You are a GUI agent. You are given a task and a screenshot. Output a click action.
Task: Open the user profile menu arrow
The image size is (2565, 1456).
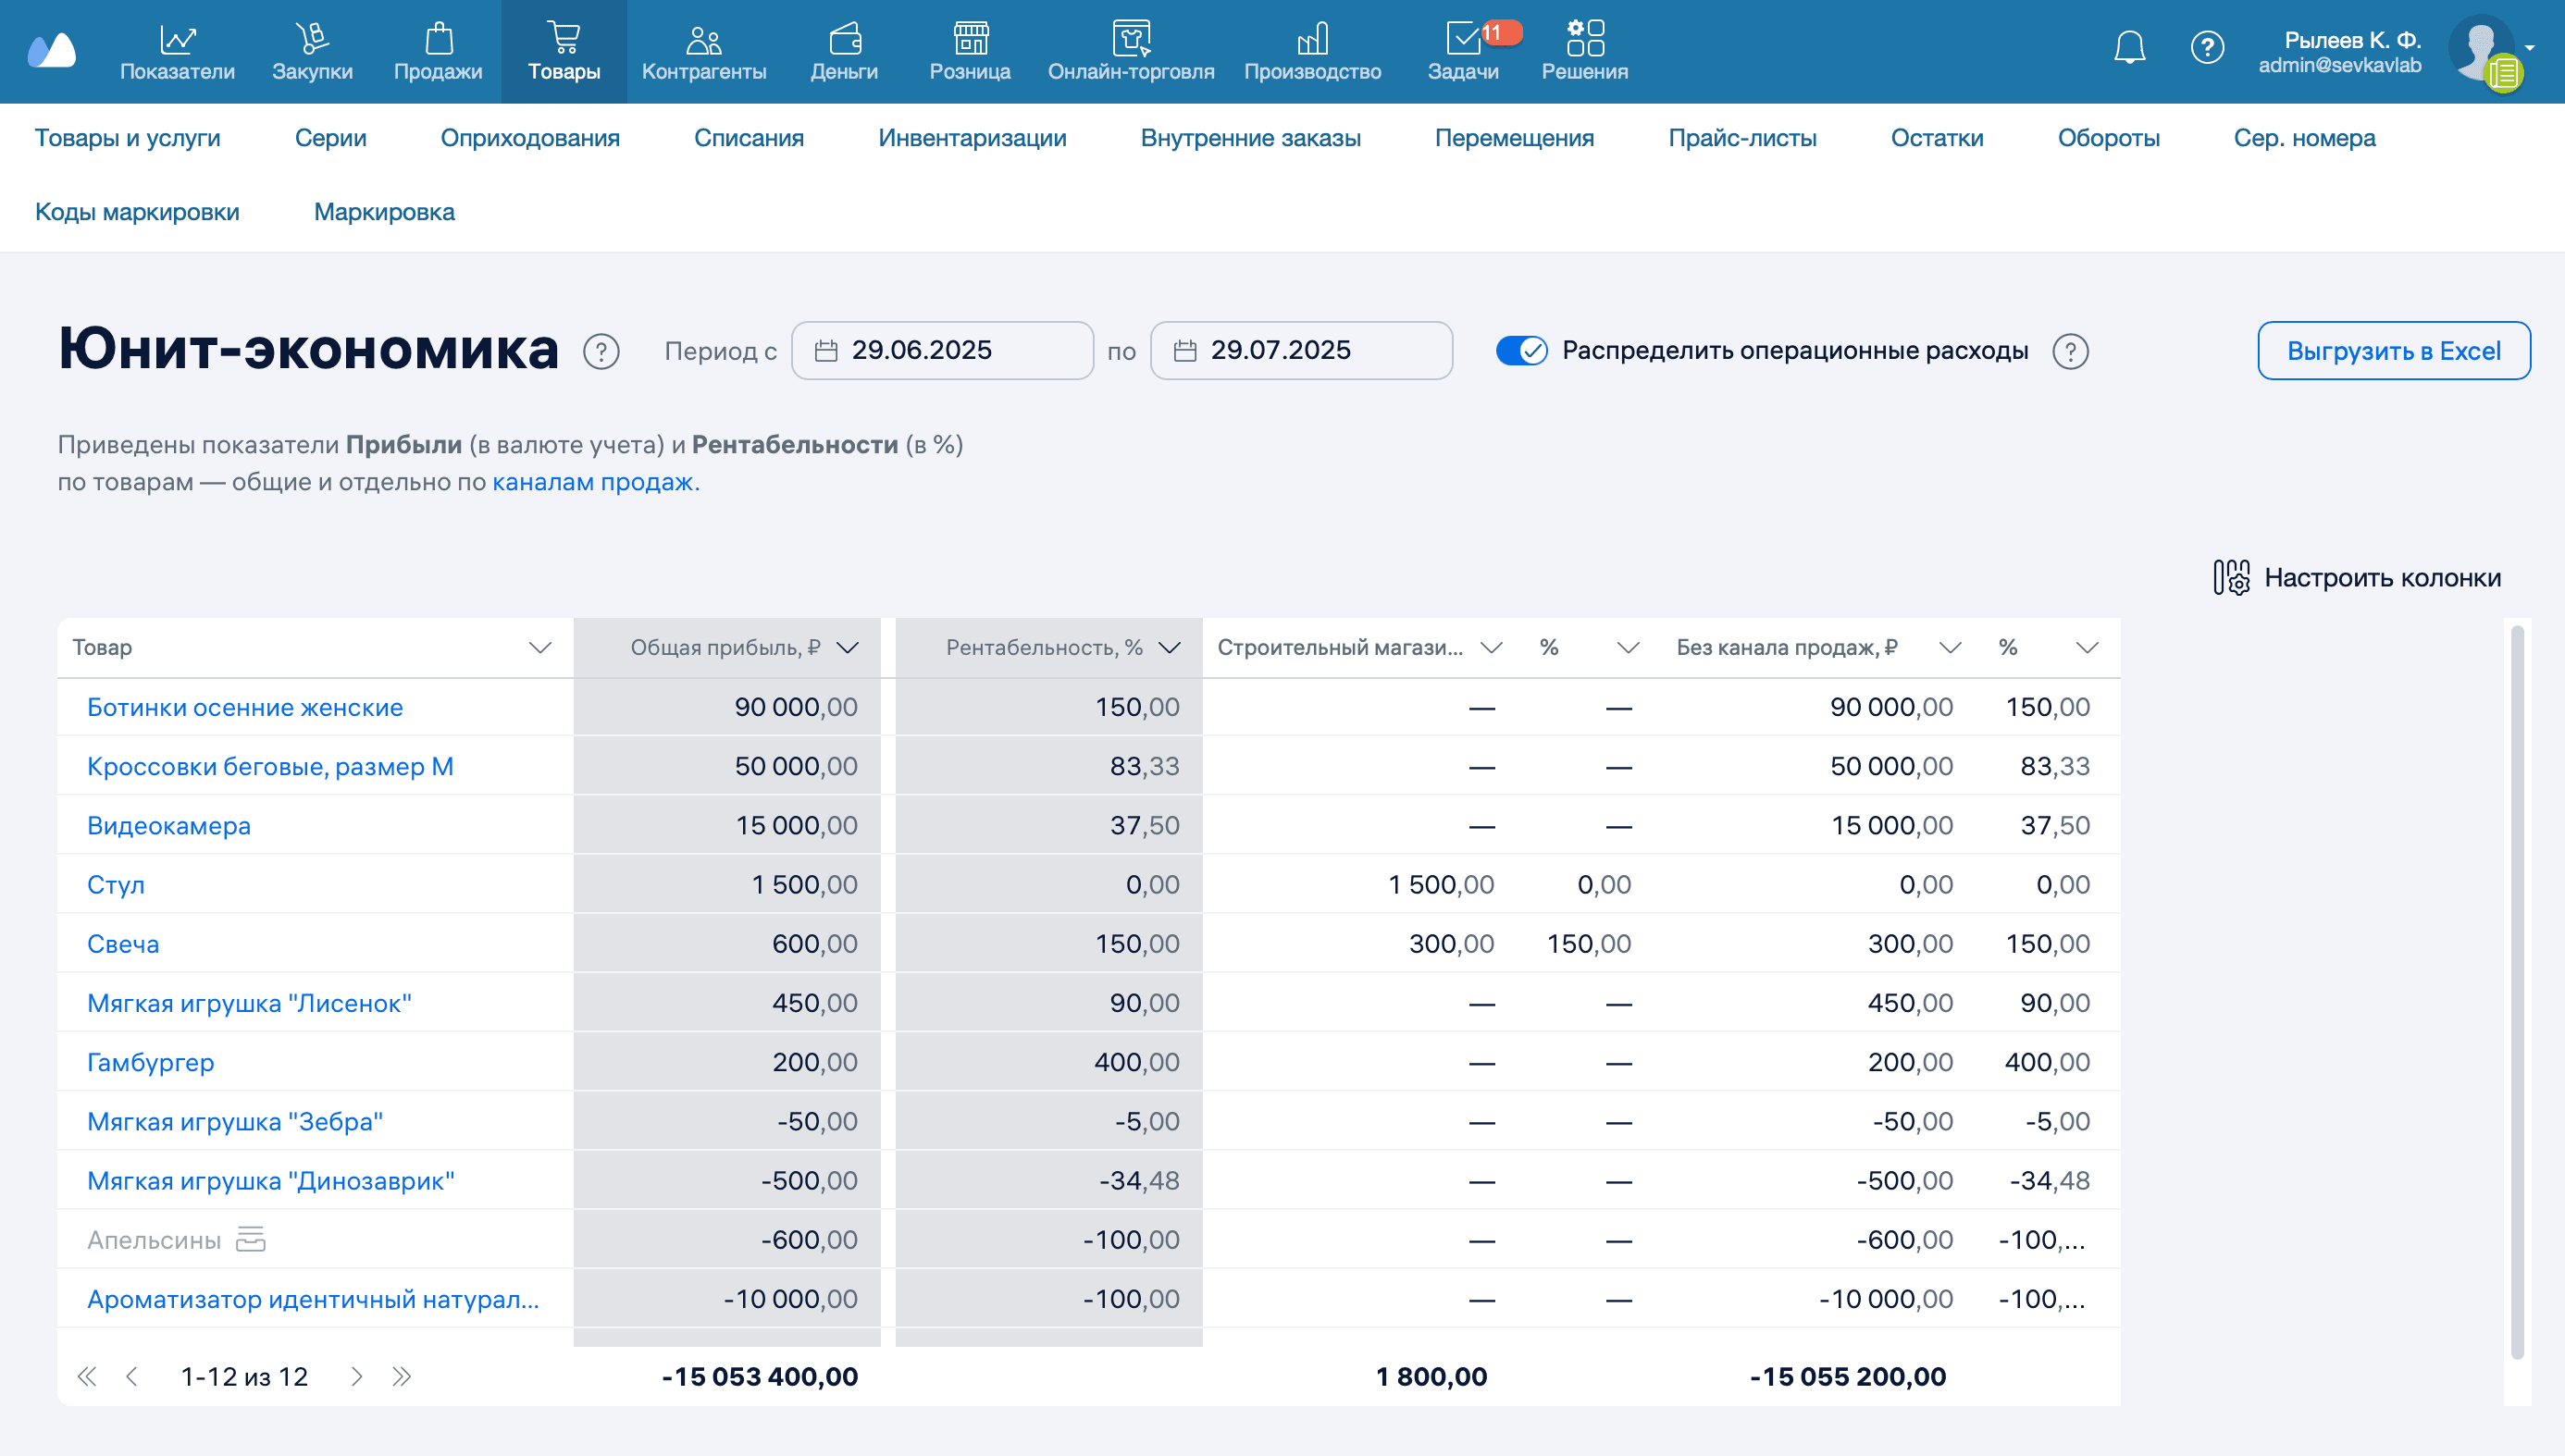coord(2529,48)
